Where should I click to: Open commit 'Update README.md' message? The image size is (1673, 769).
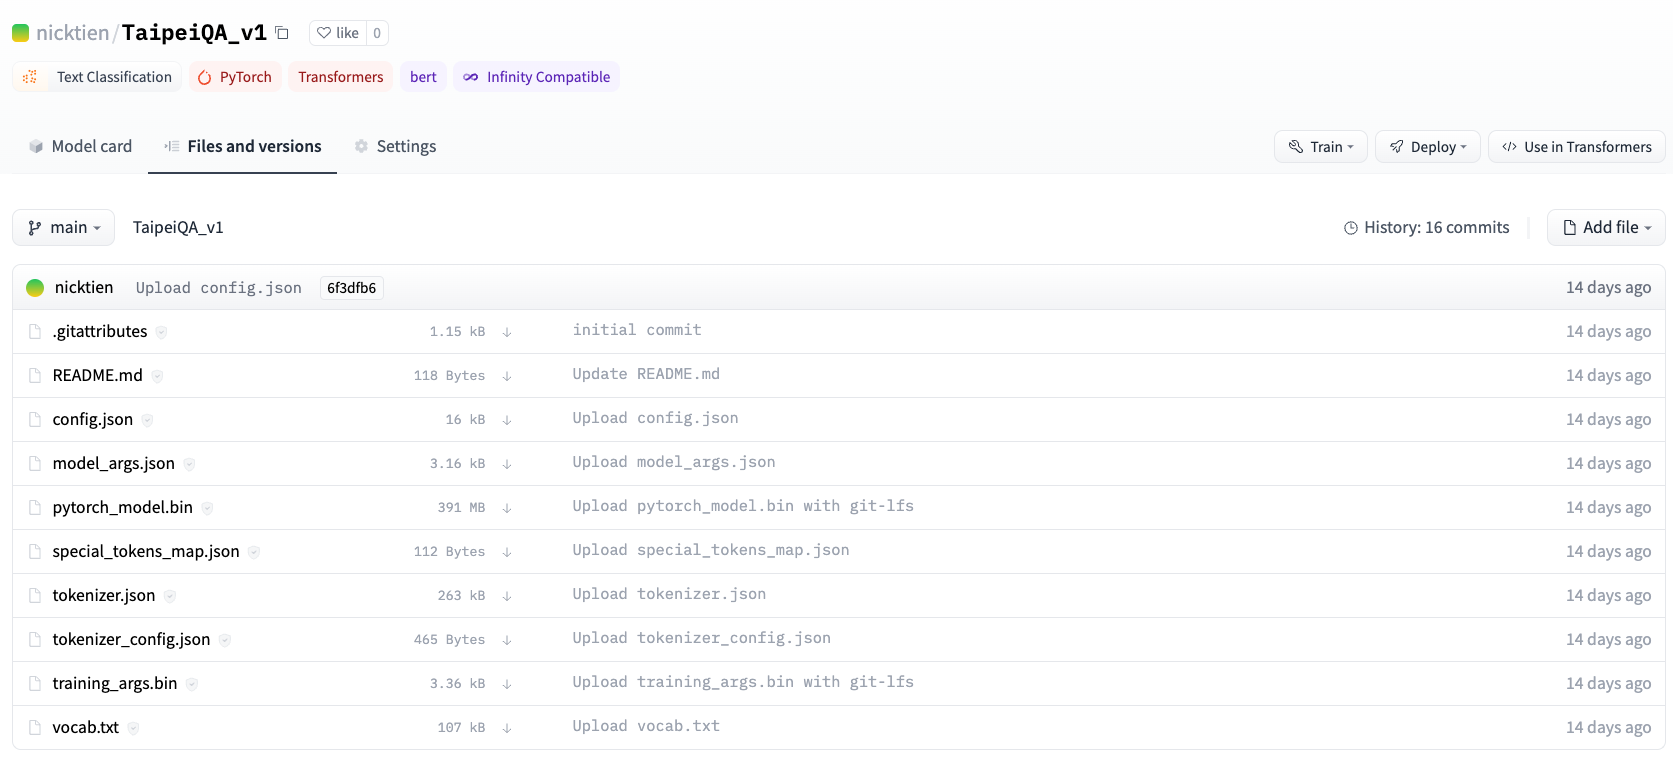pos(646,374)
